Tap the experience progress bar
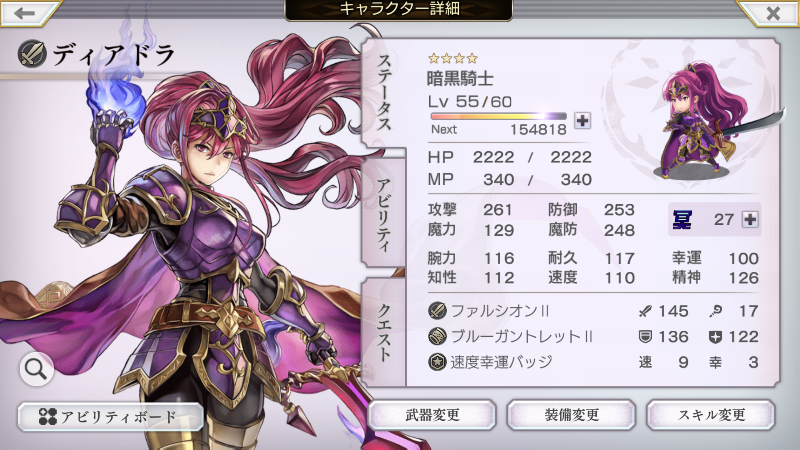 498,116
